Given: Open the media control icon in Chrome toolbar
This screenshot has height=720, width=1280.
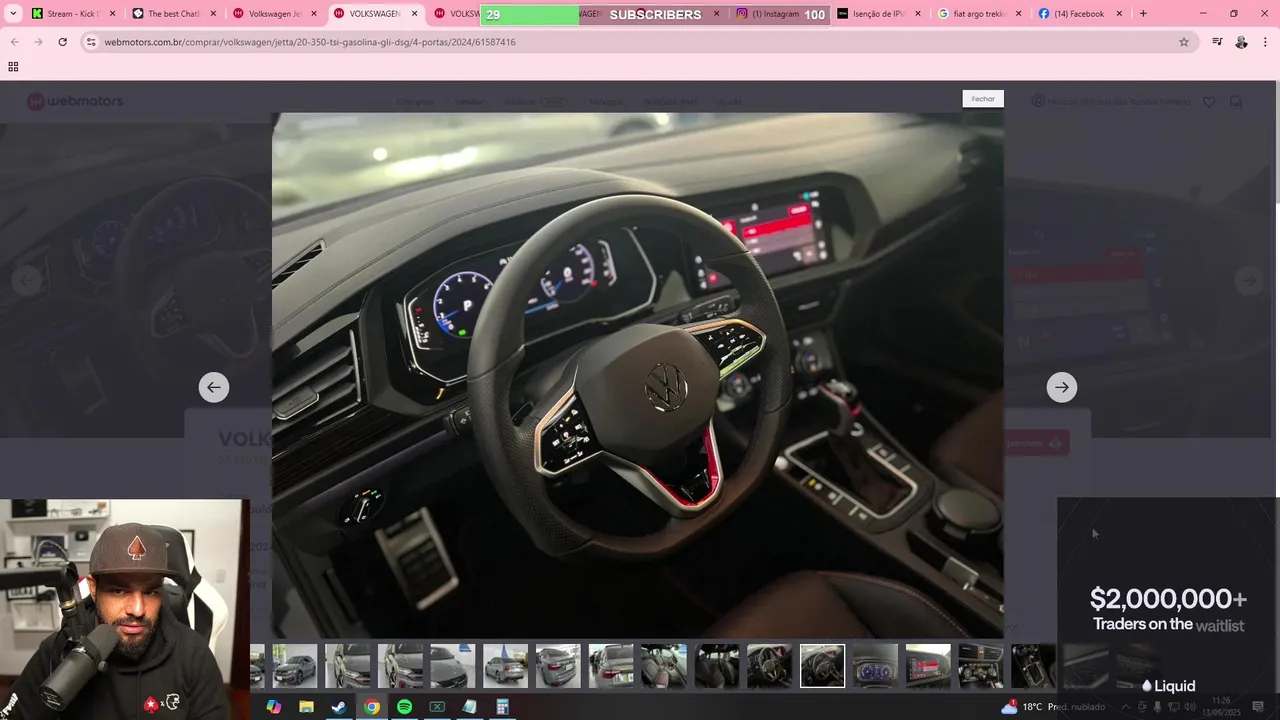Looking at the screenshot, I should [x=1217, y=42].
